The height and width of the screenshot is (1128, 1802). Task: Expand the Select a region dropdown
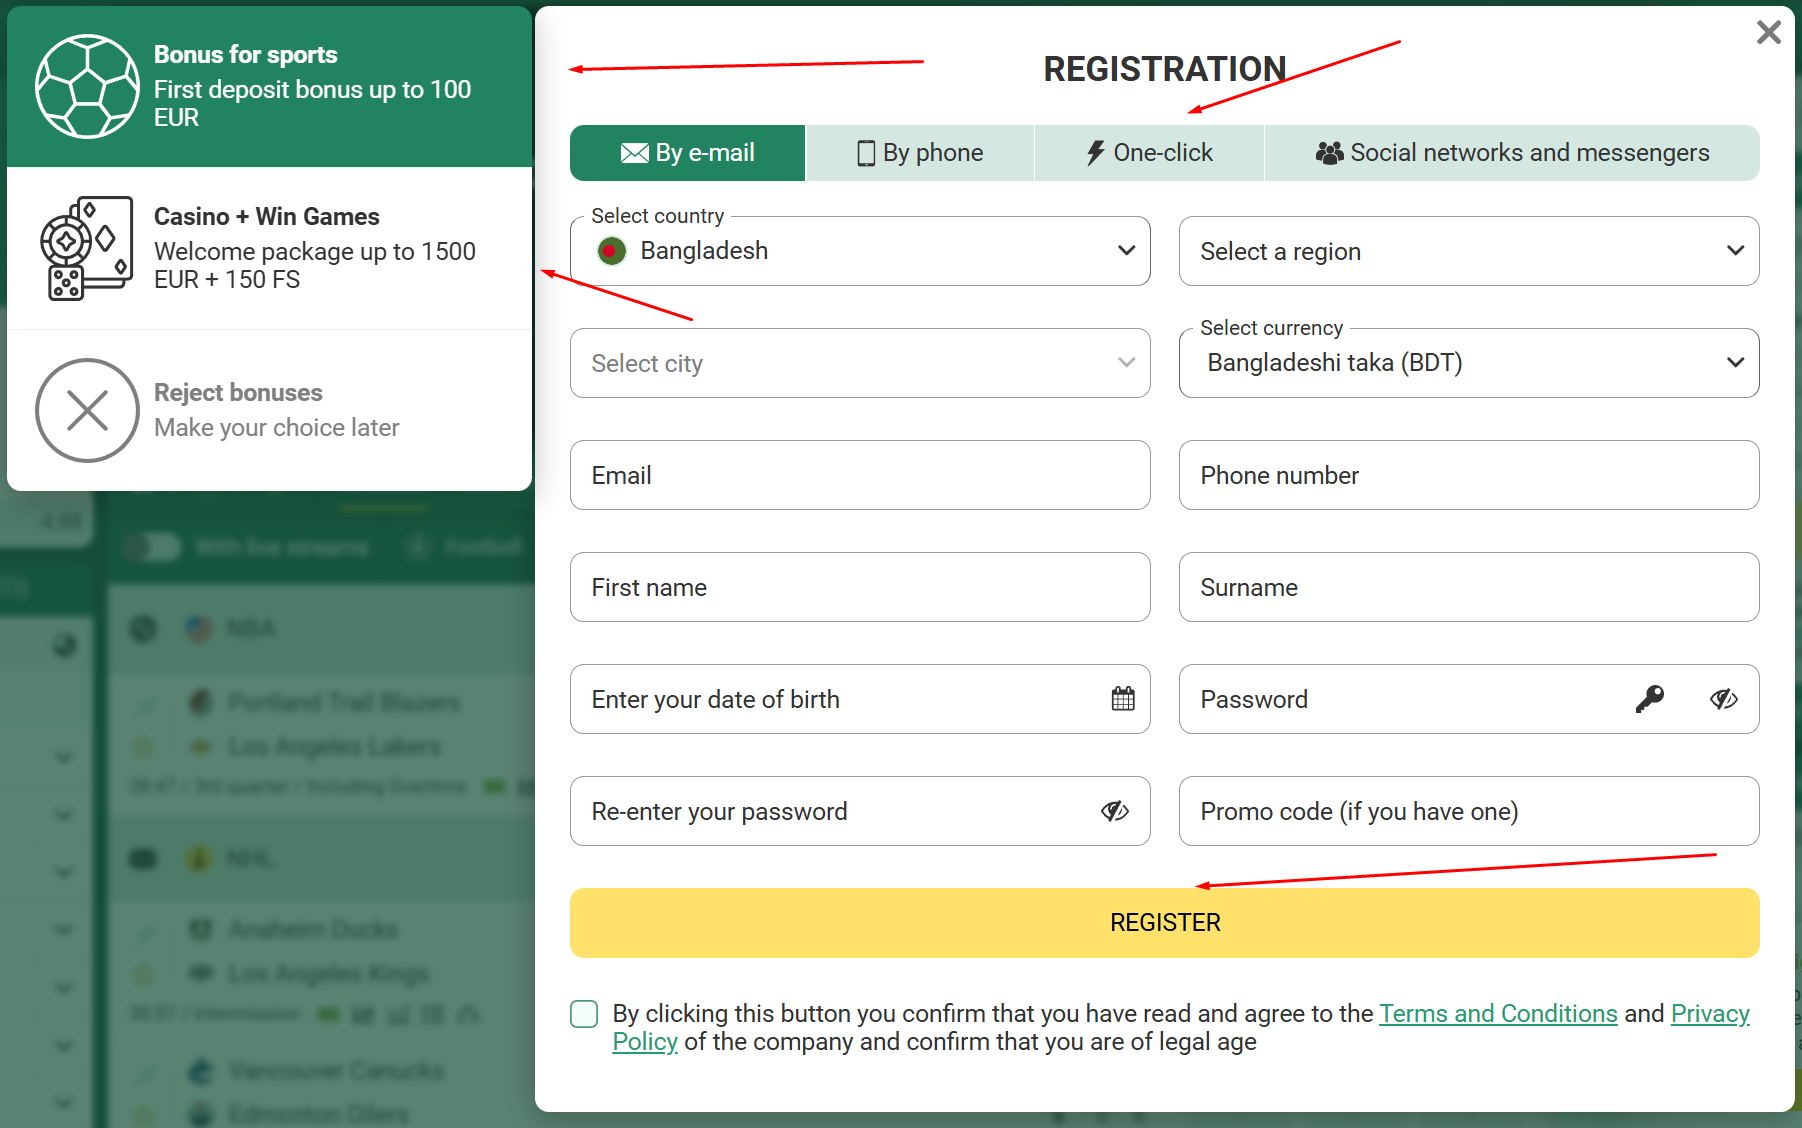[1468, 251]
